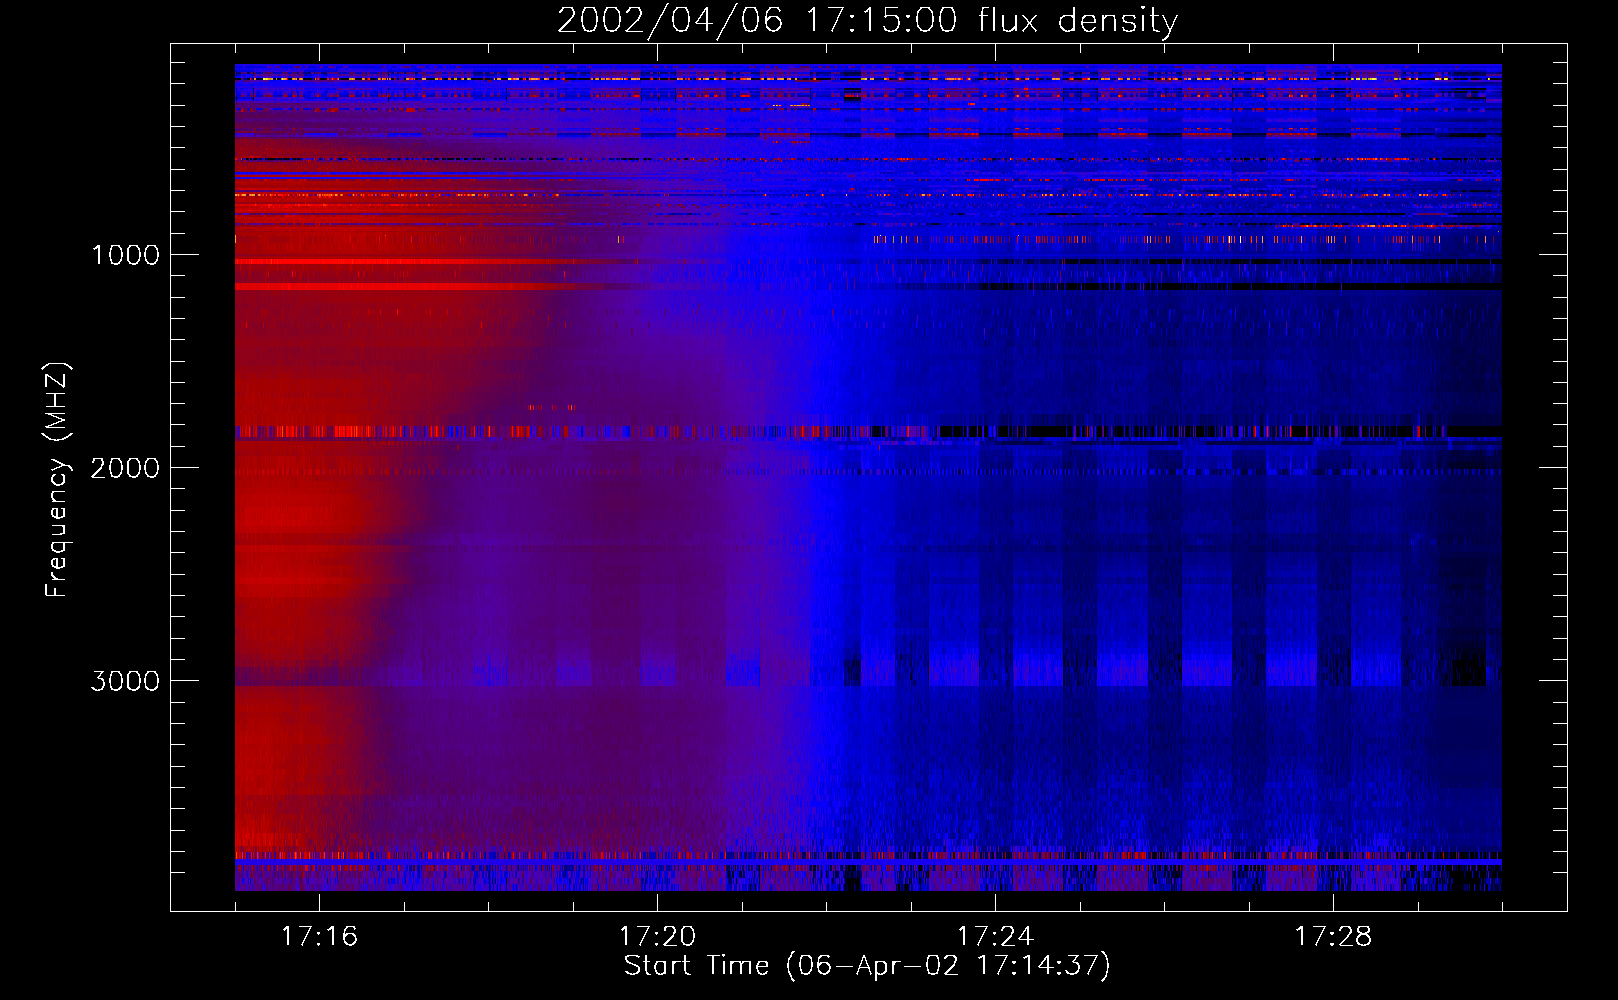Image resolution: width=1618 pixels, height=1000 pixels.
Task: Click the 17:24 time tick label
Action: 995,937
